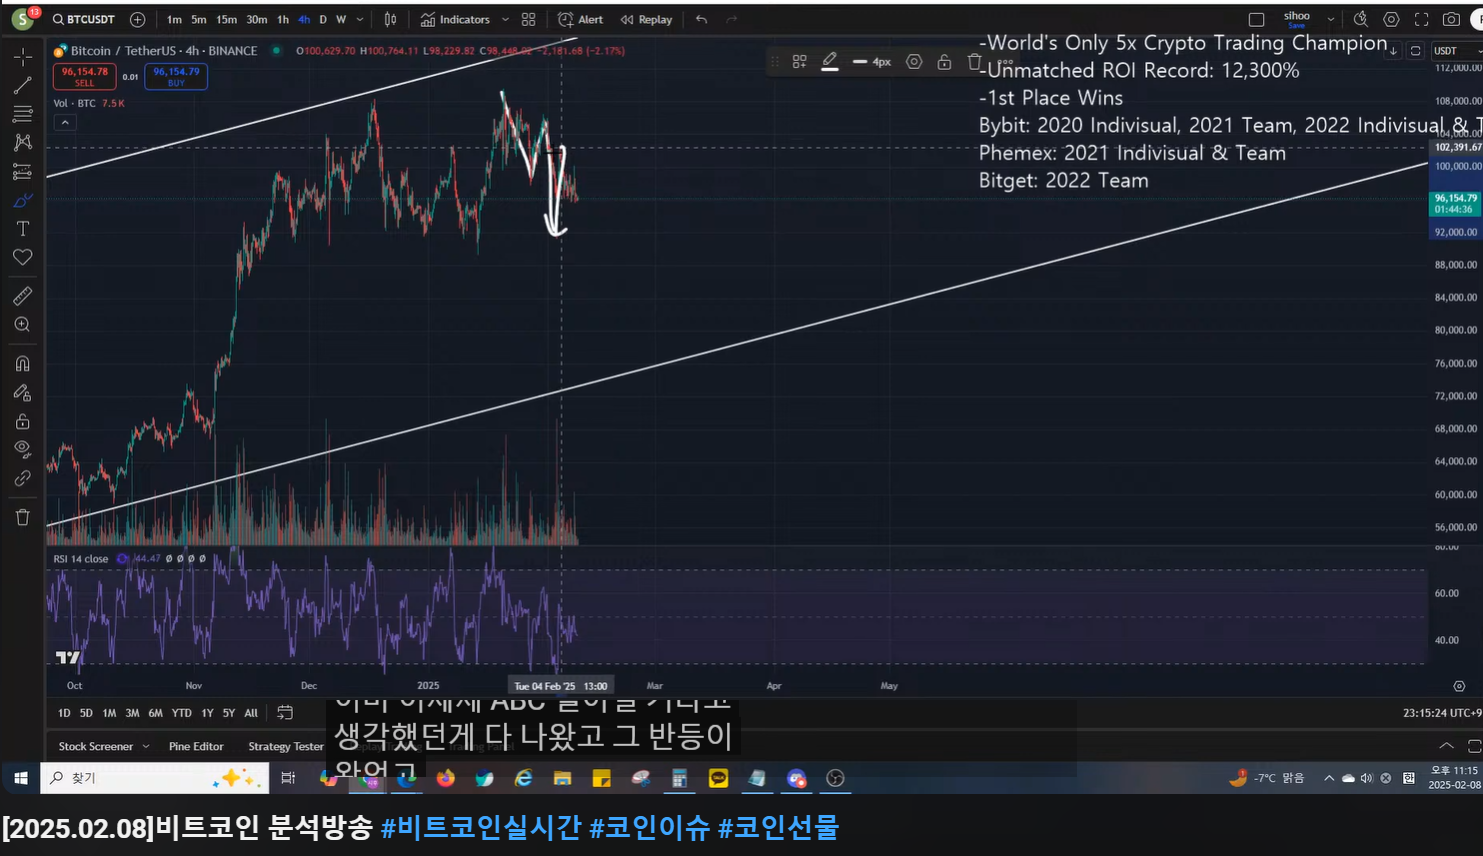Open the heart icons tool
The image size is (1483, 856).
click(22, 258)
